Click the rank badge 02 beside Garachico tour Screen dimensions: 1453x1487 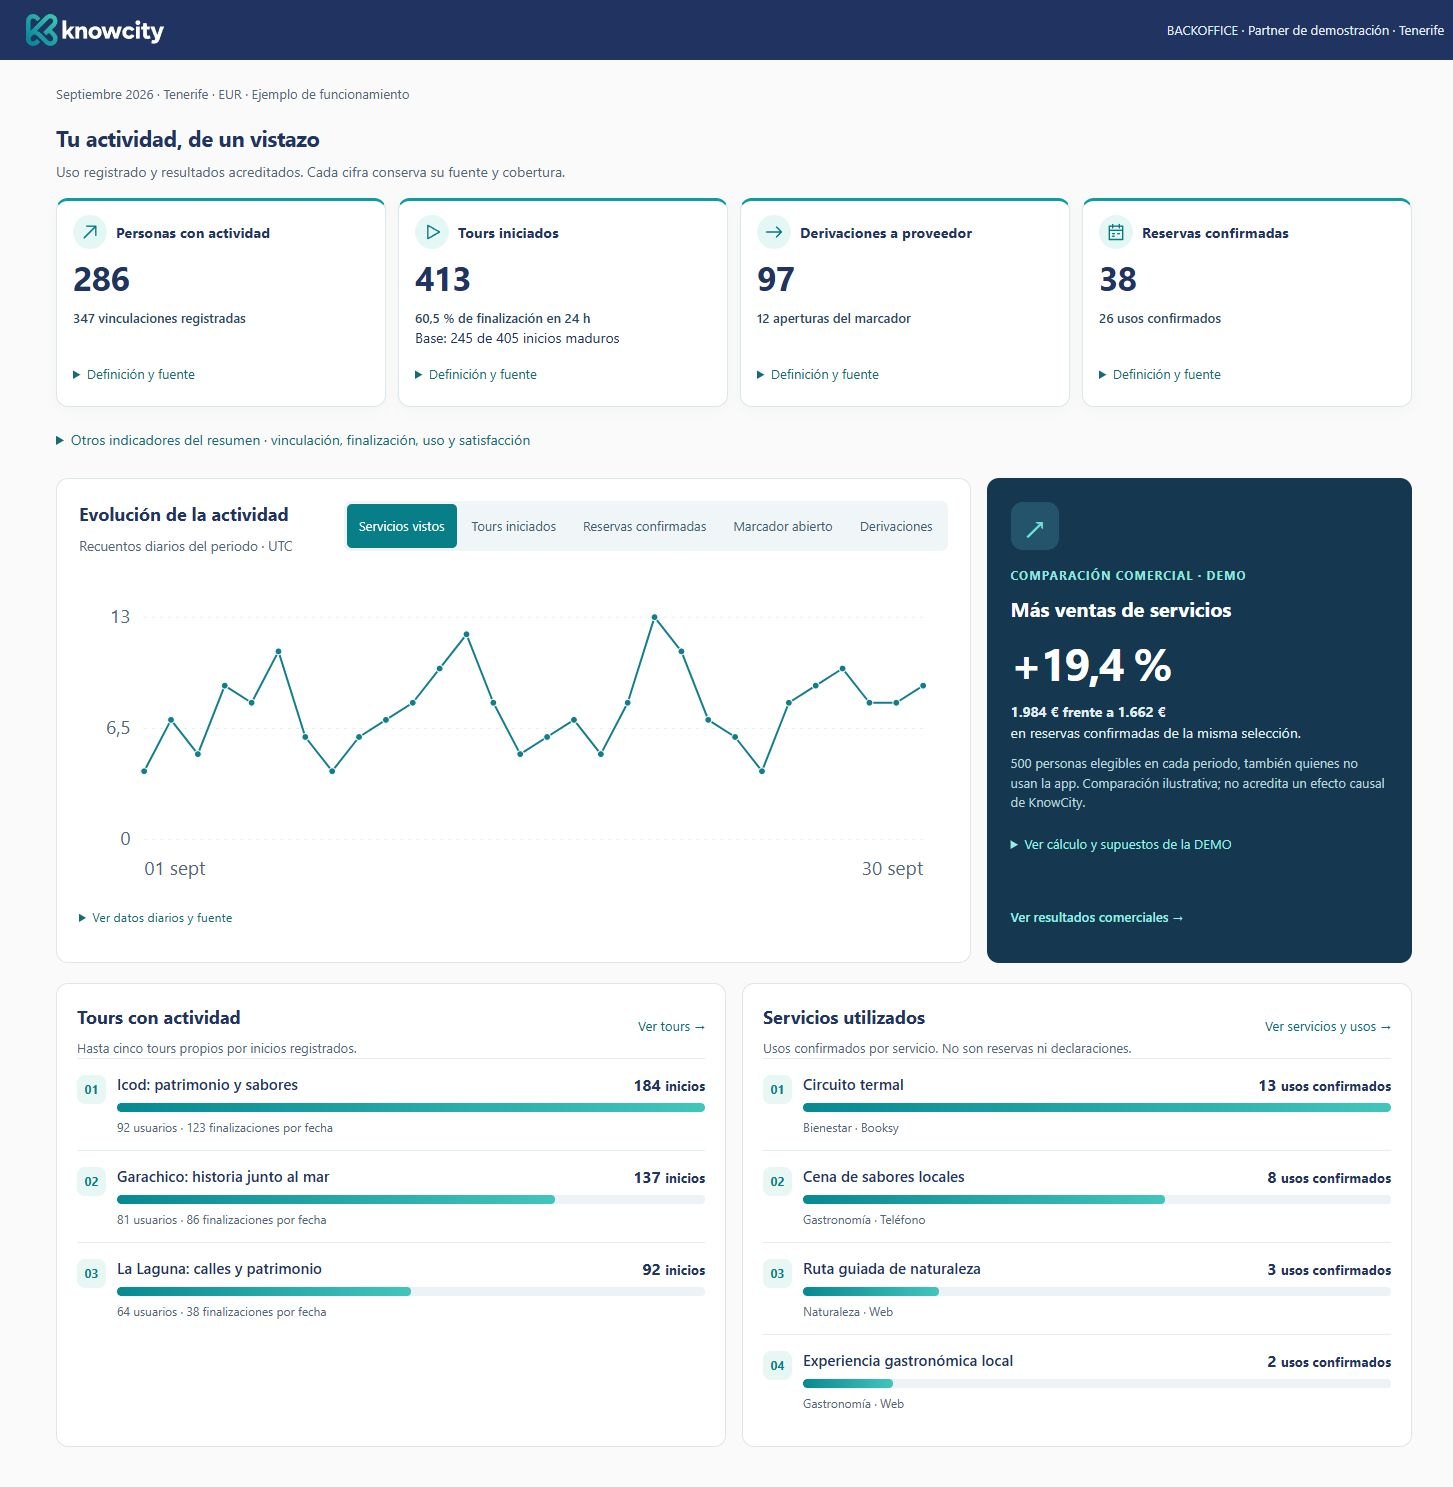pyautogui.click(x=91, y=1181)
